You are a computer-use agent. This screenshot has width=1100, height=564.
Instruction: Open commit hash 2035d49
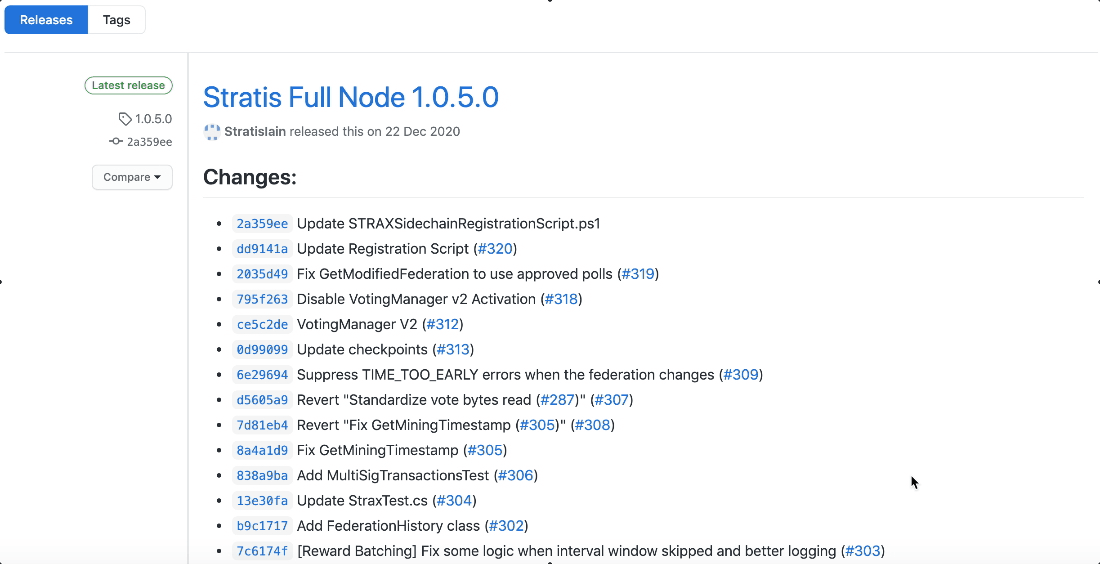tap(262, 274)
